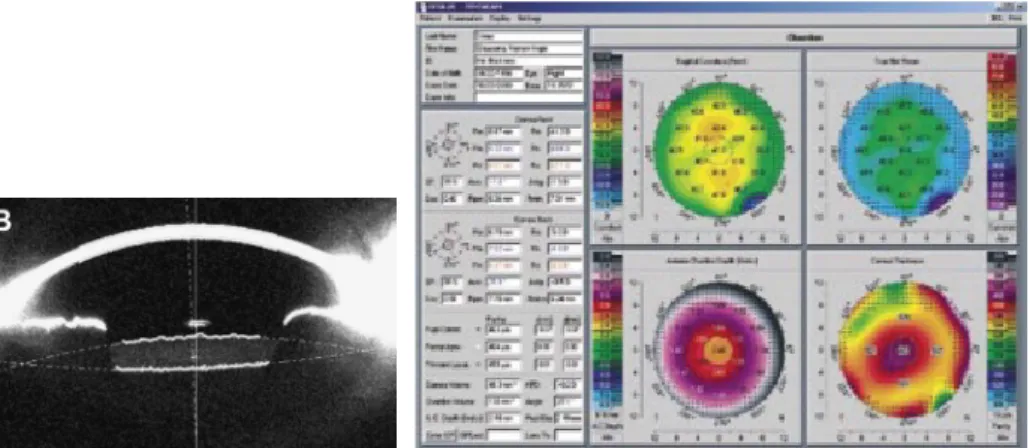Click the chamber Angle value field
Image resolution: width=1030 pixels, height=448 pixels.
pyautogui.click(x=568, y=402)
